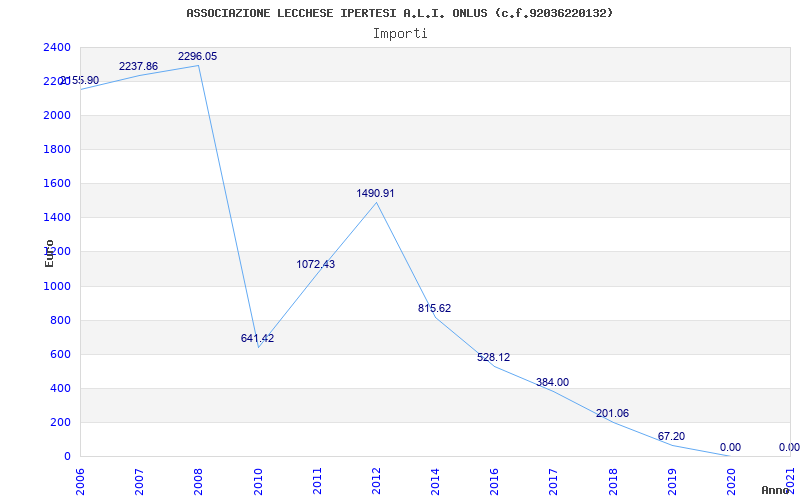Select the 815.62 data label
The height and width of the screenshot is (500, 800).
click(434, 308)
